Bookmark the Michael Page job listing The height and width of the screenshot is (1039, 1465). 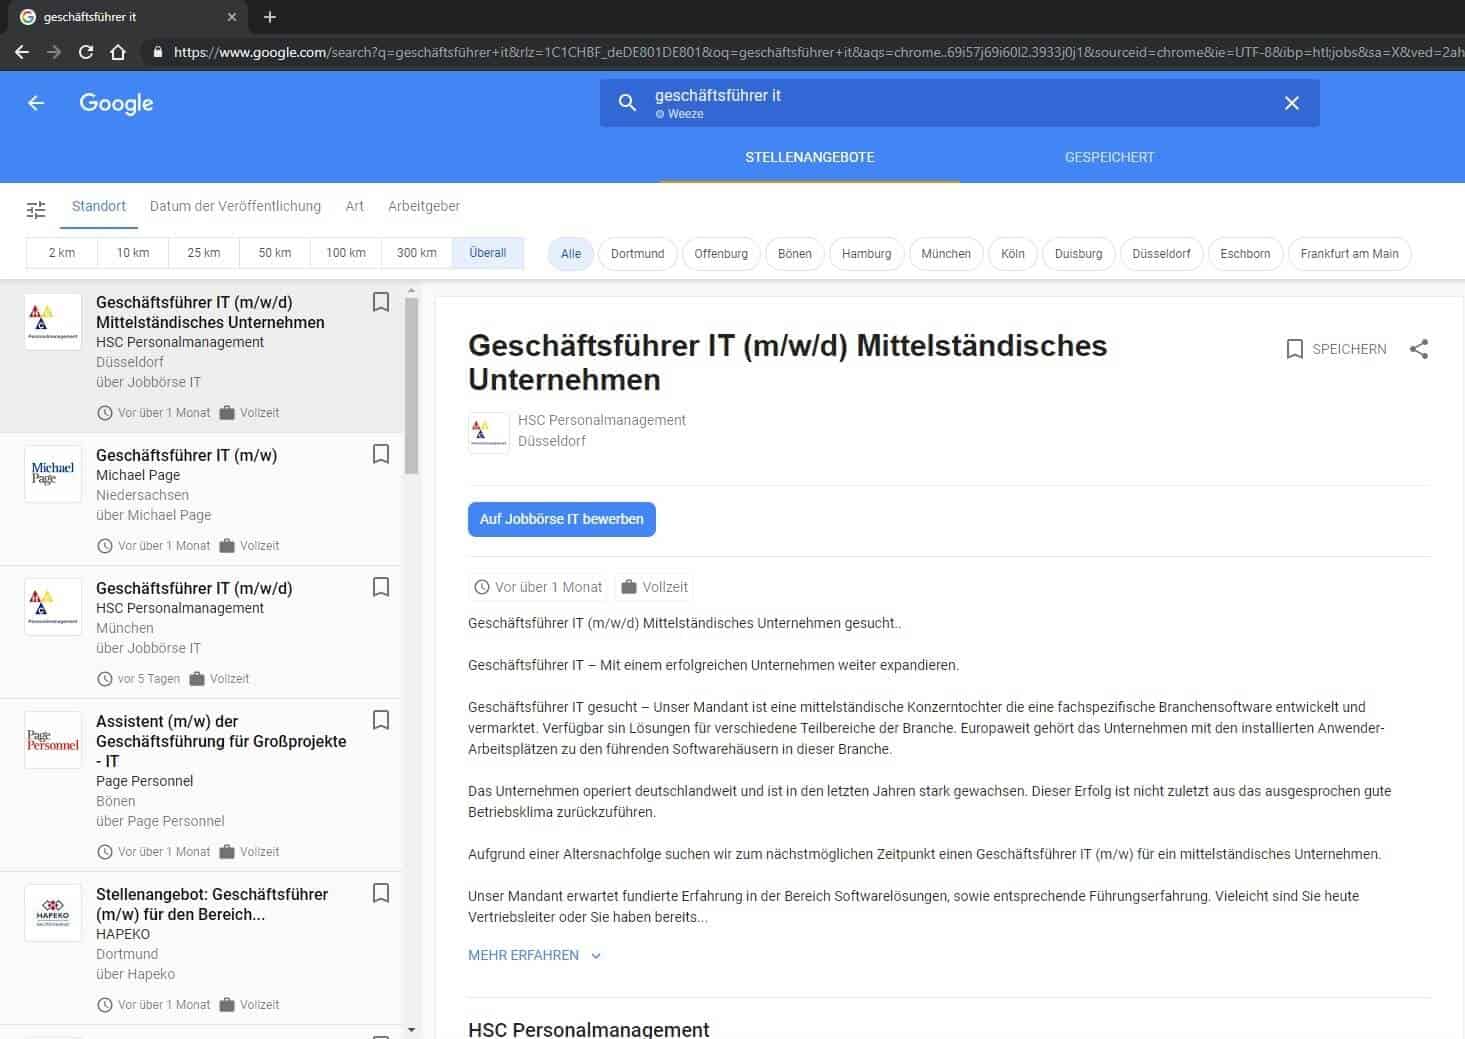[381, 454]
